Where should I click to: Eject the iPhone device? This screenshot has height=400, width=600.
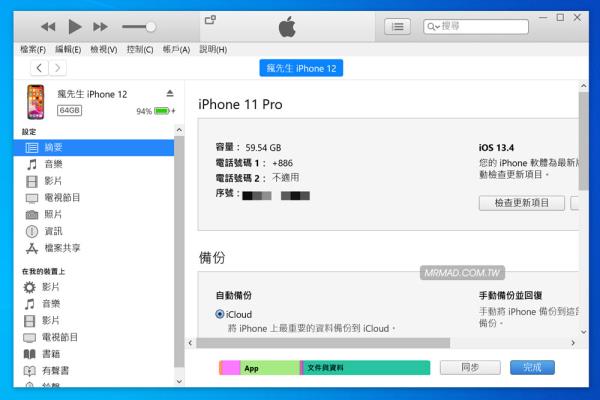tap(170, 93)
